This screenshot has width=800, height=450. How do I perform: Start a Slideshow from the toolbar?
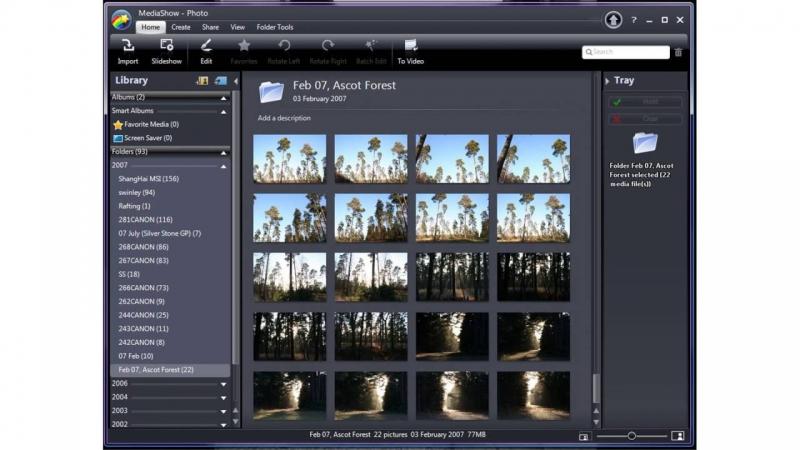tap(166, 46)
